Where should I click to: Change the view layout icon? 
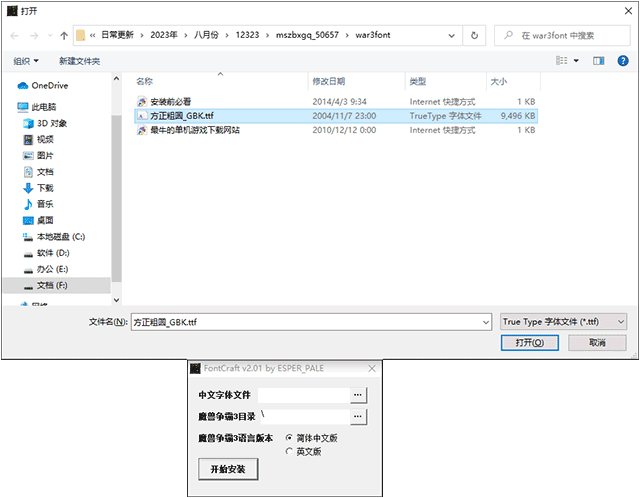click(x=562, y=61)
